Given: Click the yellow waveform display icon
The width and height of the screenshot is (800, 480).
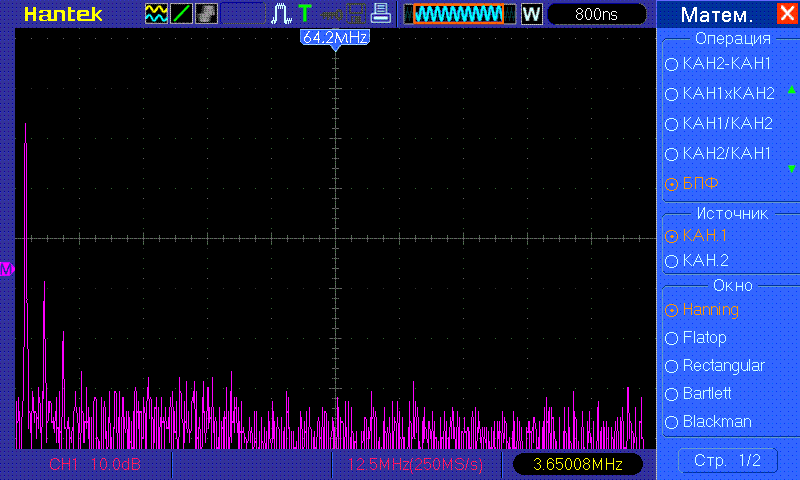Looking at the screenshot, I should point(157,14).
